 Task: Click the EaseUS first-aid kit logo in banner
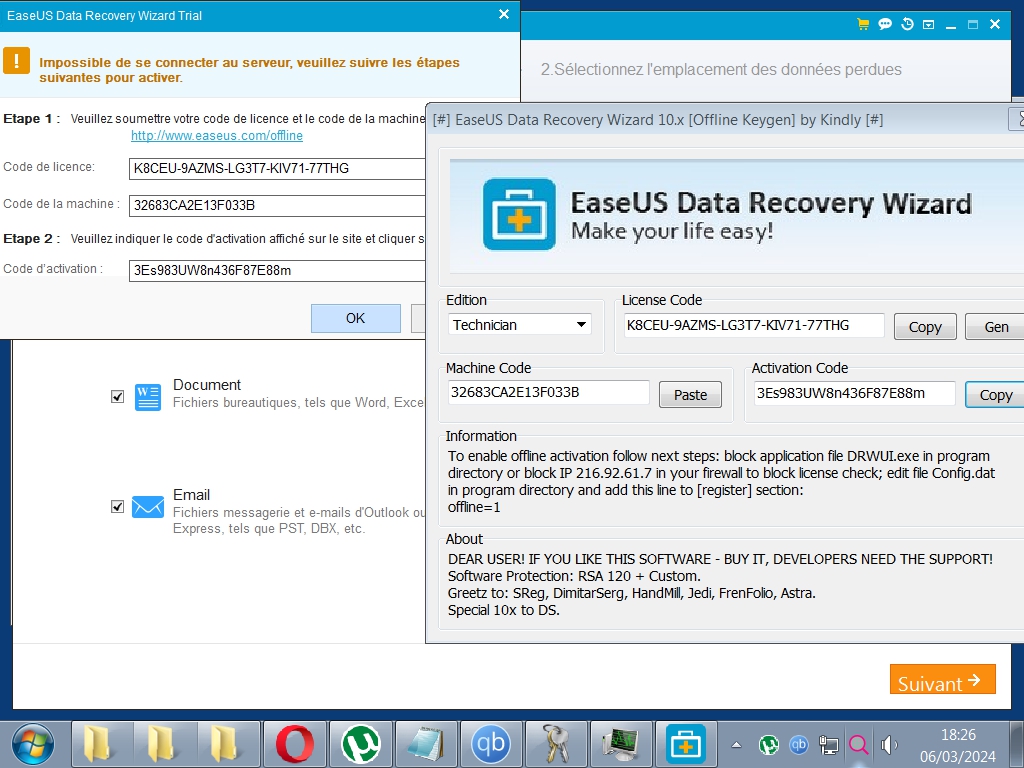(519, 214)
